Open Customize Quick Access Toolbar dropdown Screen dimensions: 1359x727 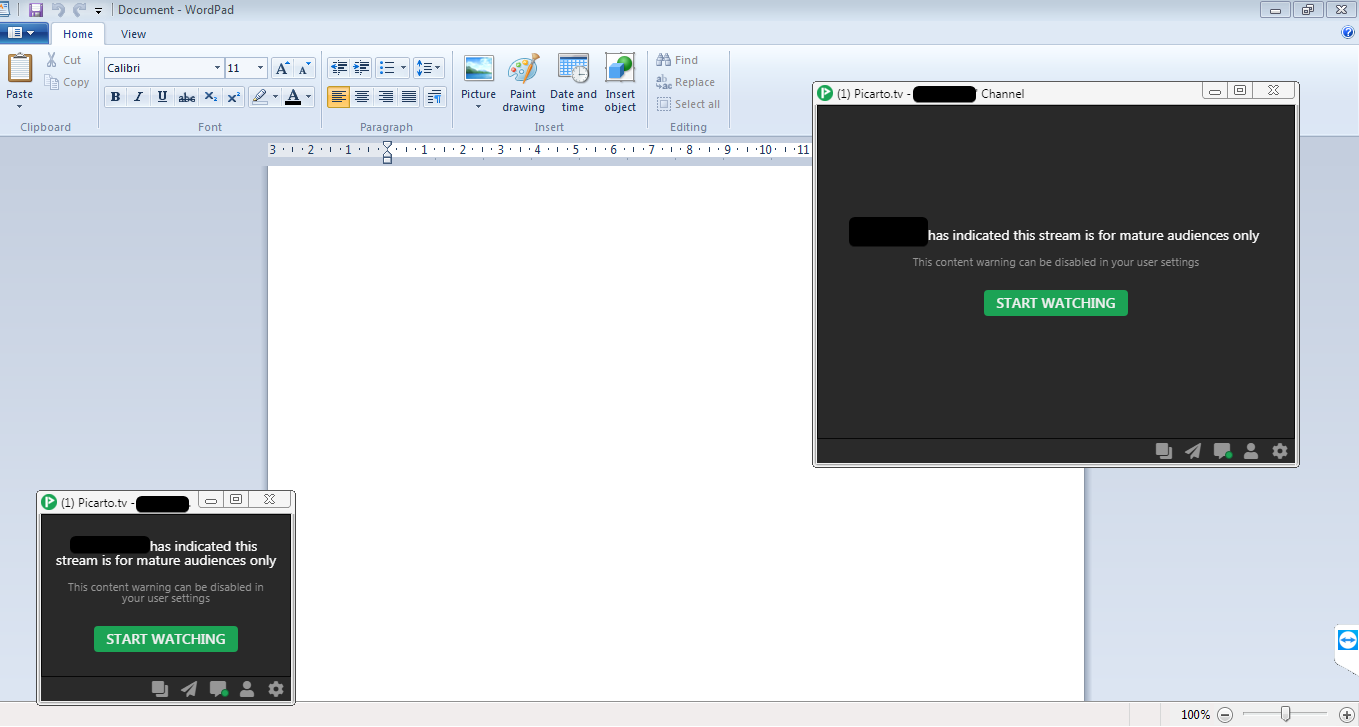(98, 10)
